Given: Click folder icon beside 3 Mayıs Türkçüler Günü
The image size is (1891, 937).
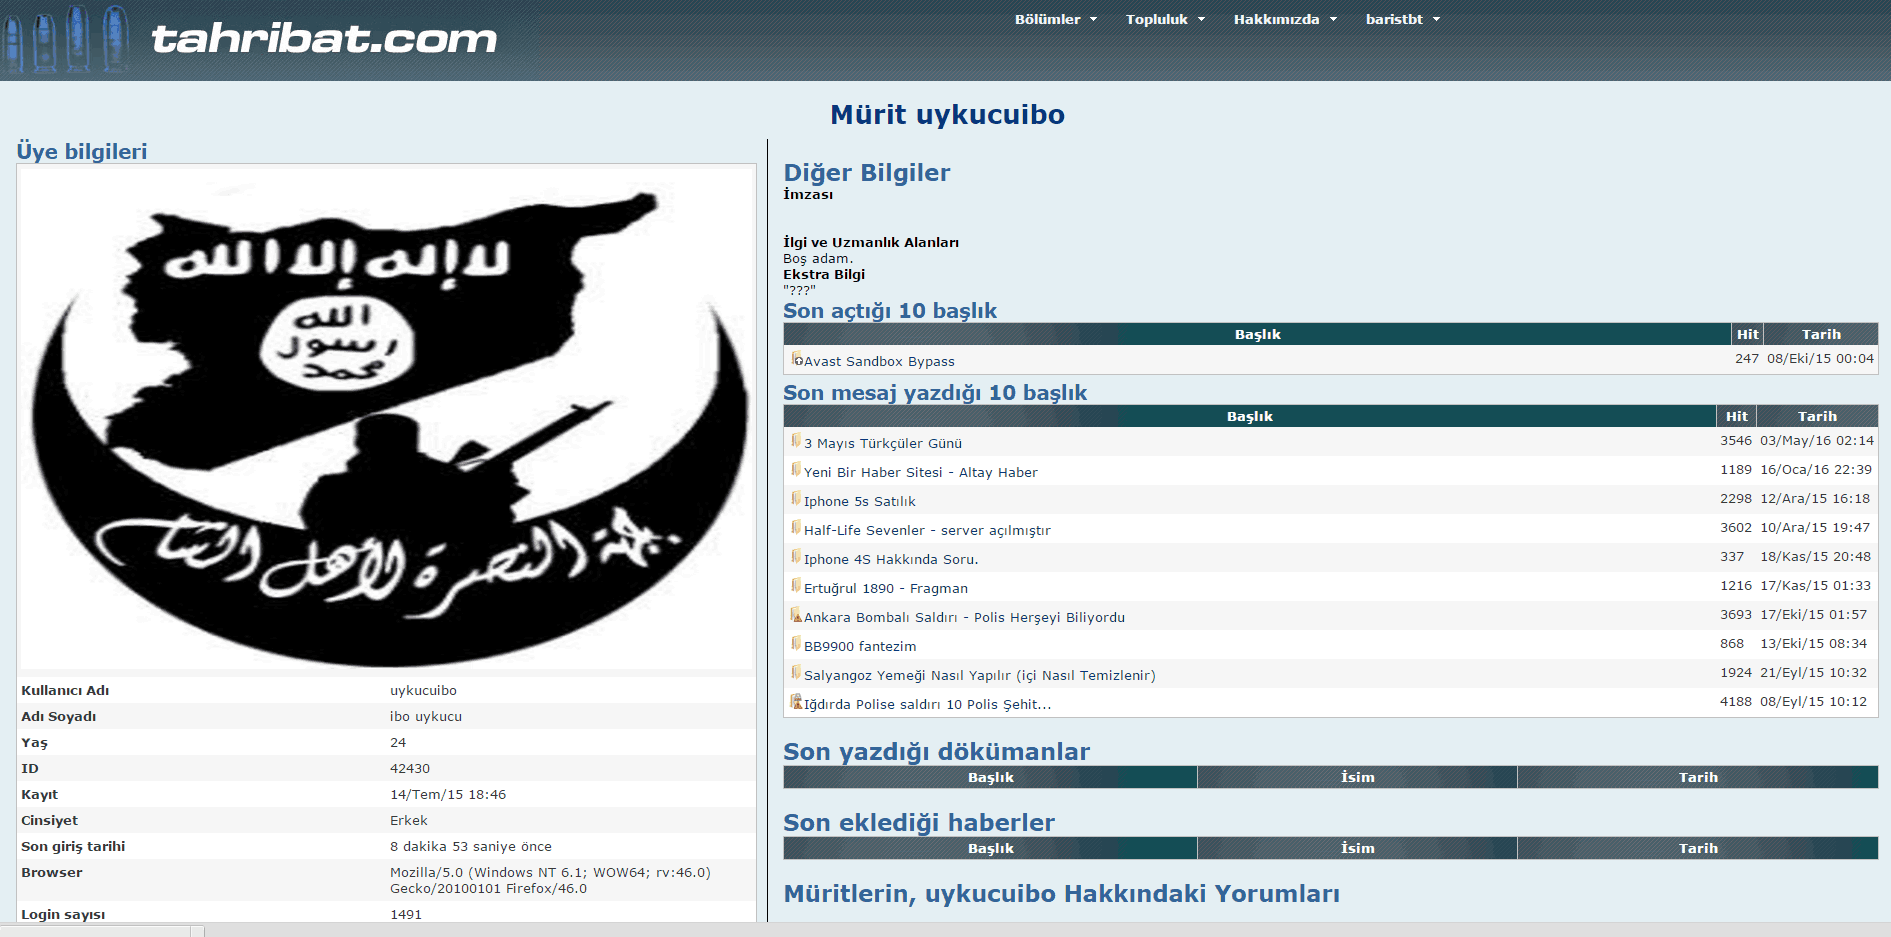Looking at the screenshot, I should 796,441.
